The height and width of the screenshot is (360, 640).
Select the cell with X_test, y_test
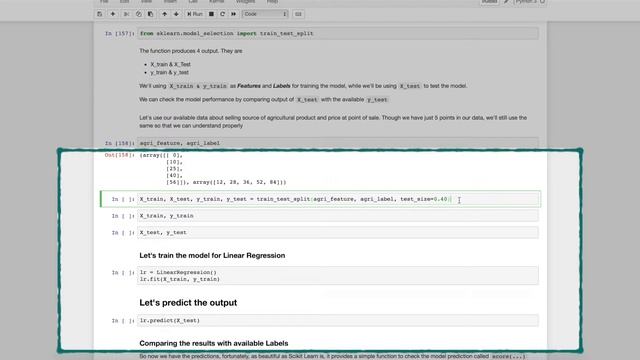coord(338,232)
